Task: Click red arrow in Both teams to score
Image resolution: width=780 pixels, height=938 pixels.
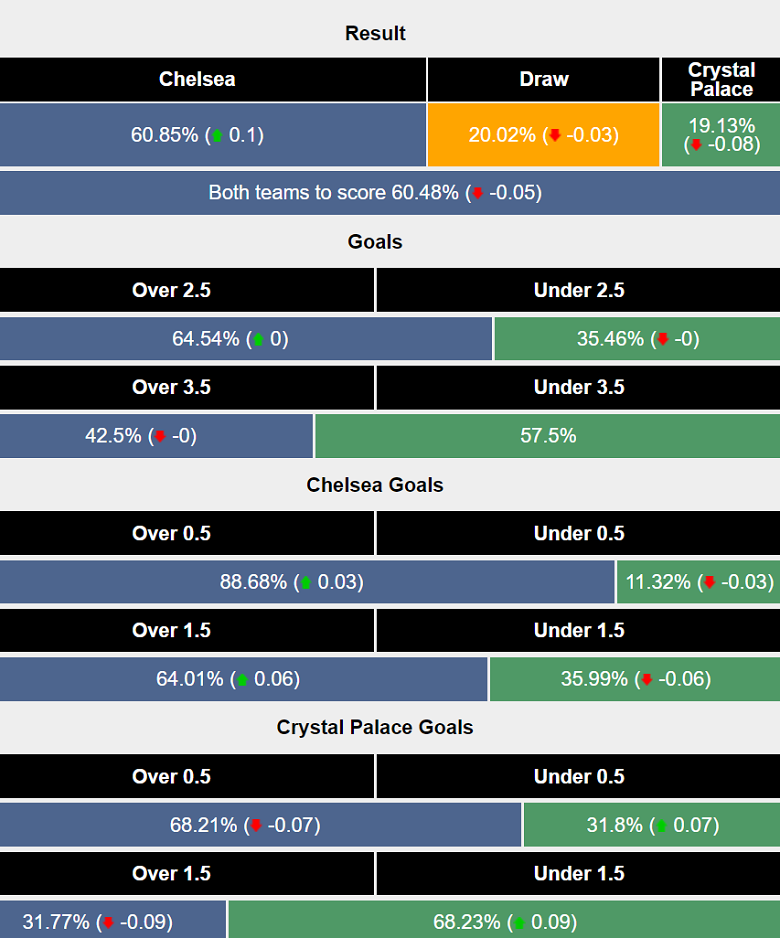Action: [x=478, y=193]
